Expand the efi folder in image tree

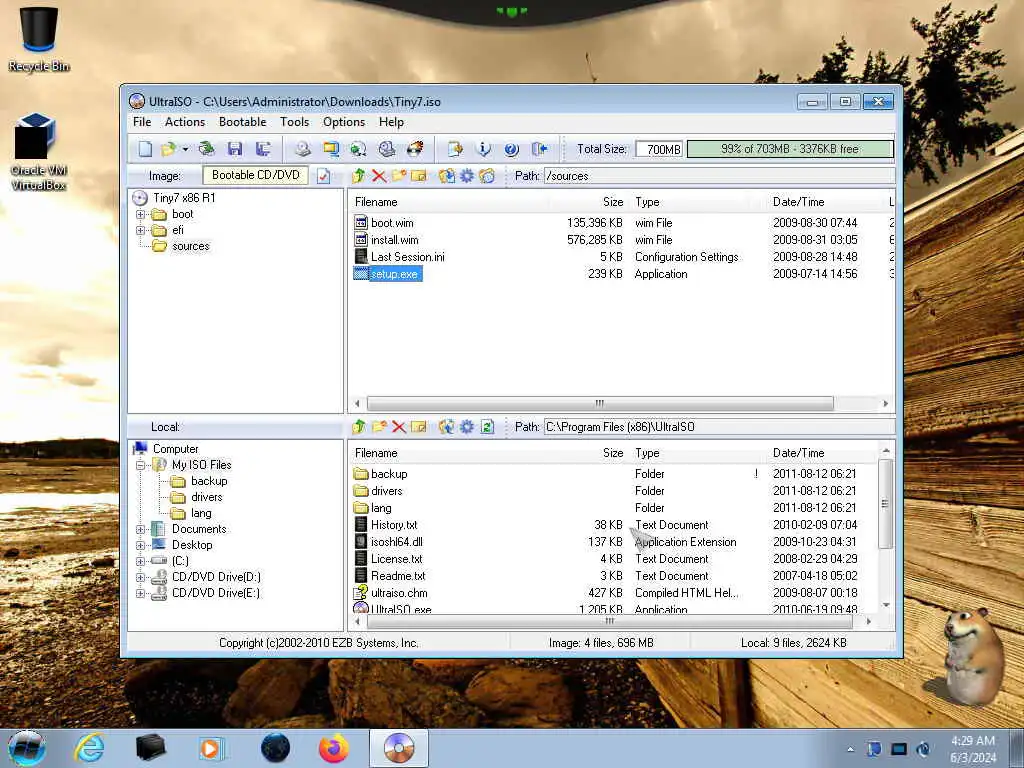pyautogui.click(x=140, y=231)
